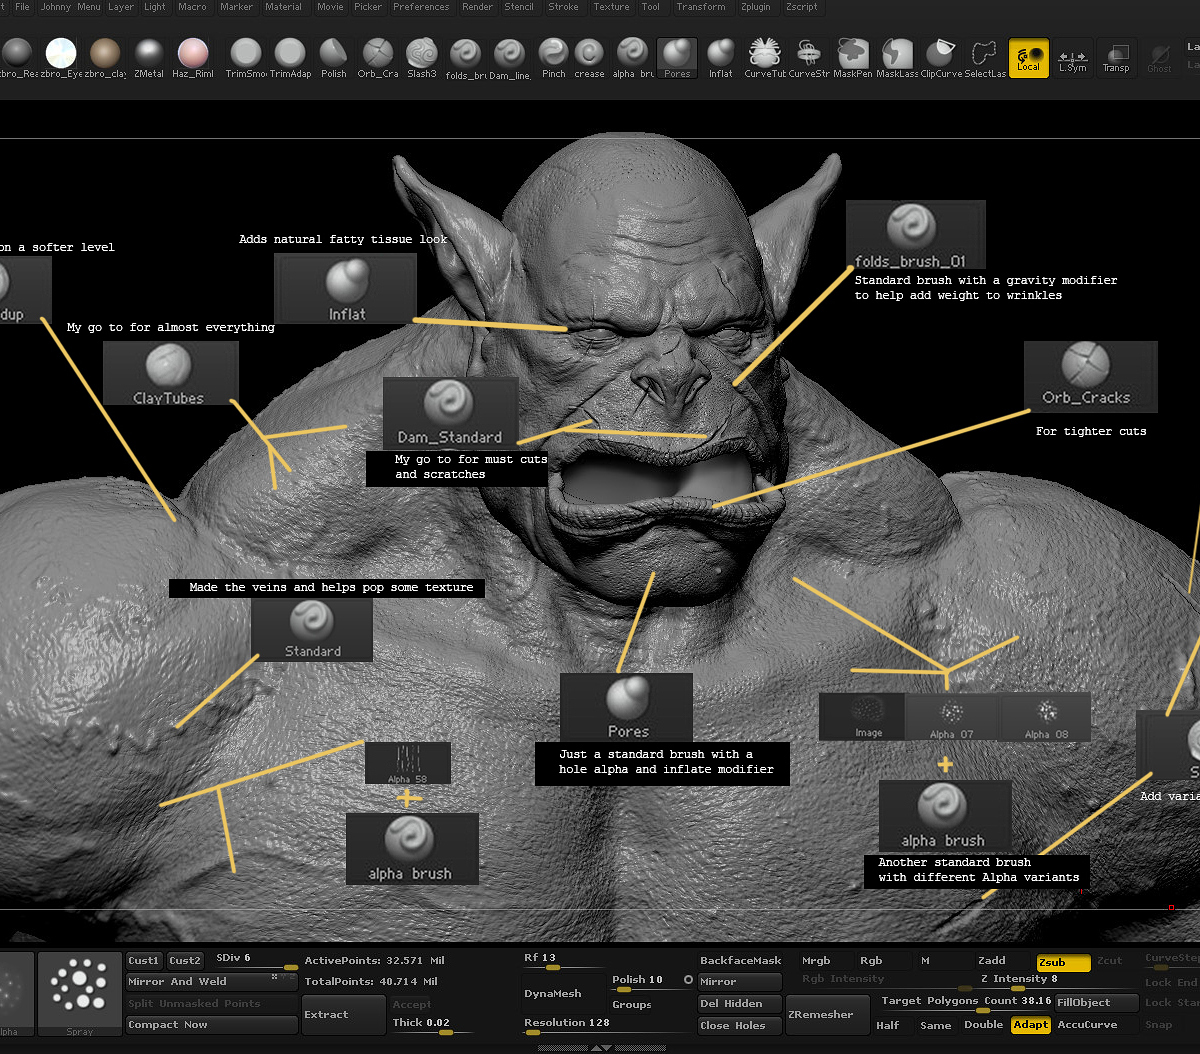The image size is (1200, 1054).
Task: Choose the ZMetal material sphere
Action: tap(149, 58)
